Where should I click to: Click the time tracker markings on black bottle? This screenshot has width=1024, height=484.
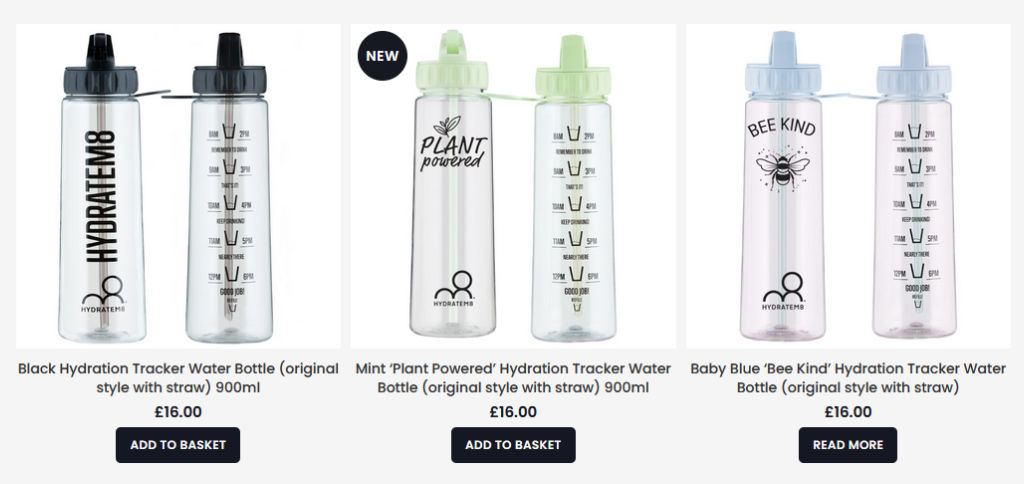pos(230,219)
